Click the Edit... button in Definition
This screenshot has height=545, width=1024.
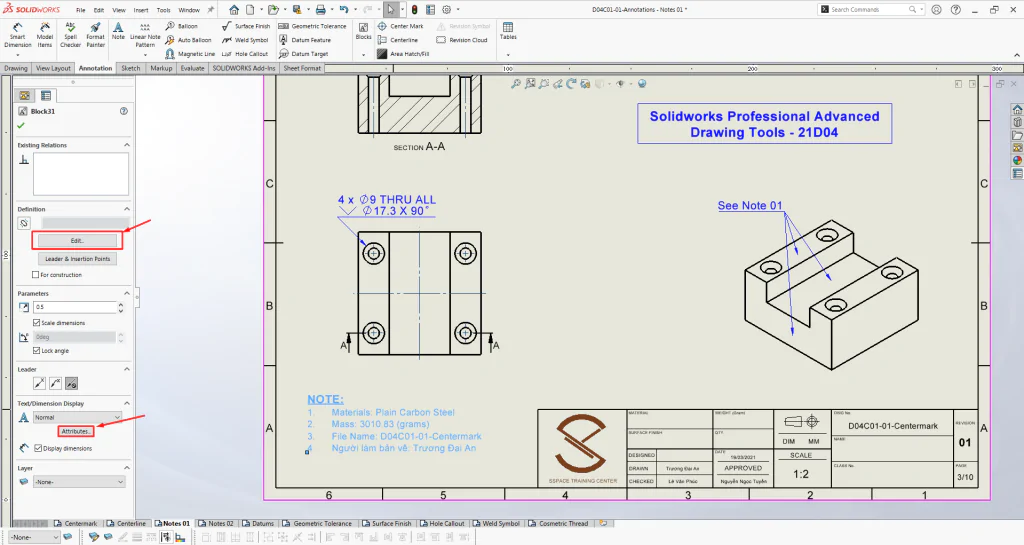tap(77, 241)
